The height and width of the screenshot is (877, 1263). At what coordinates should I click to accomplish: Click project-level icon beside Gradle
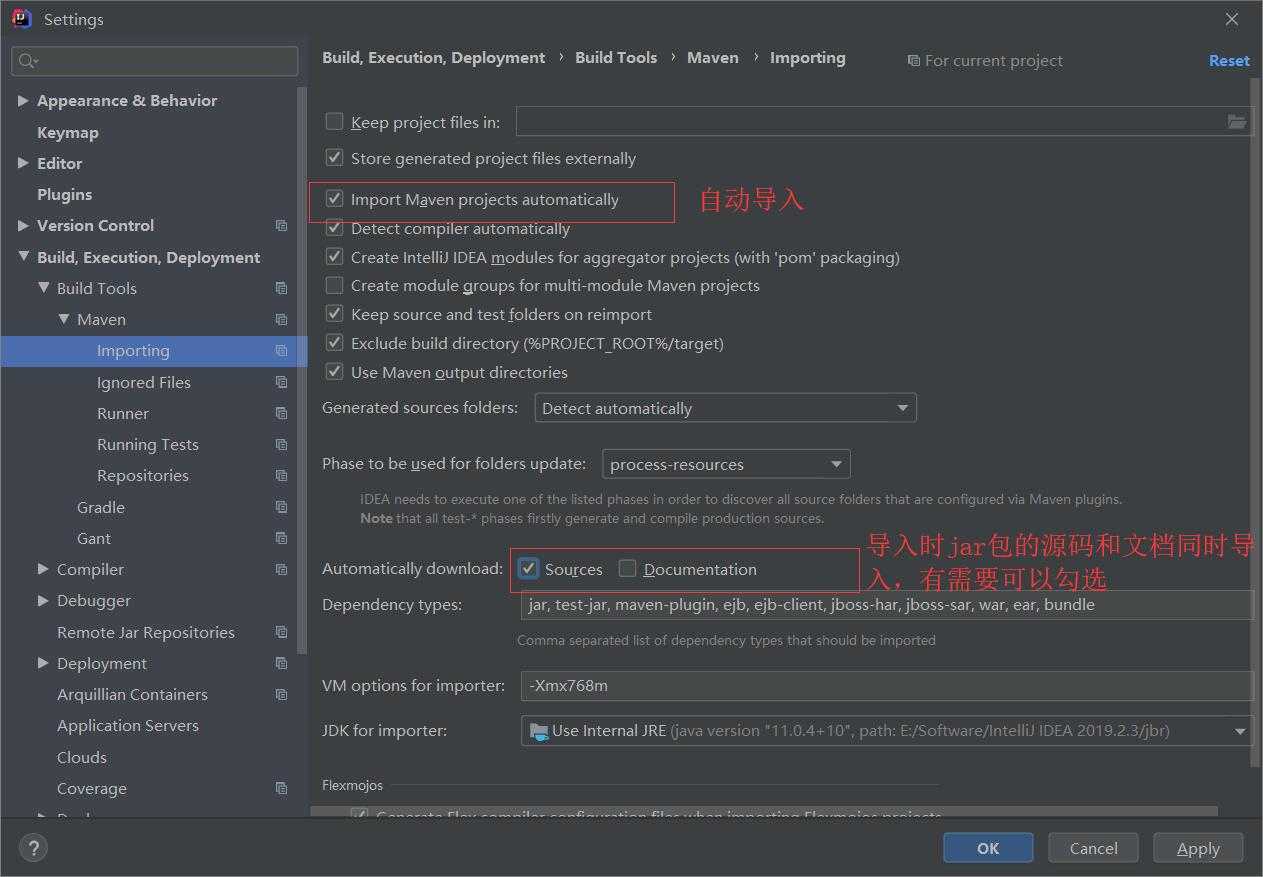(x=281, y=507)
